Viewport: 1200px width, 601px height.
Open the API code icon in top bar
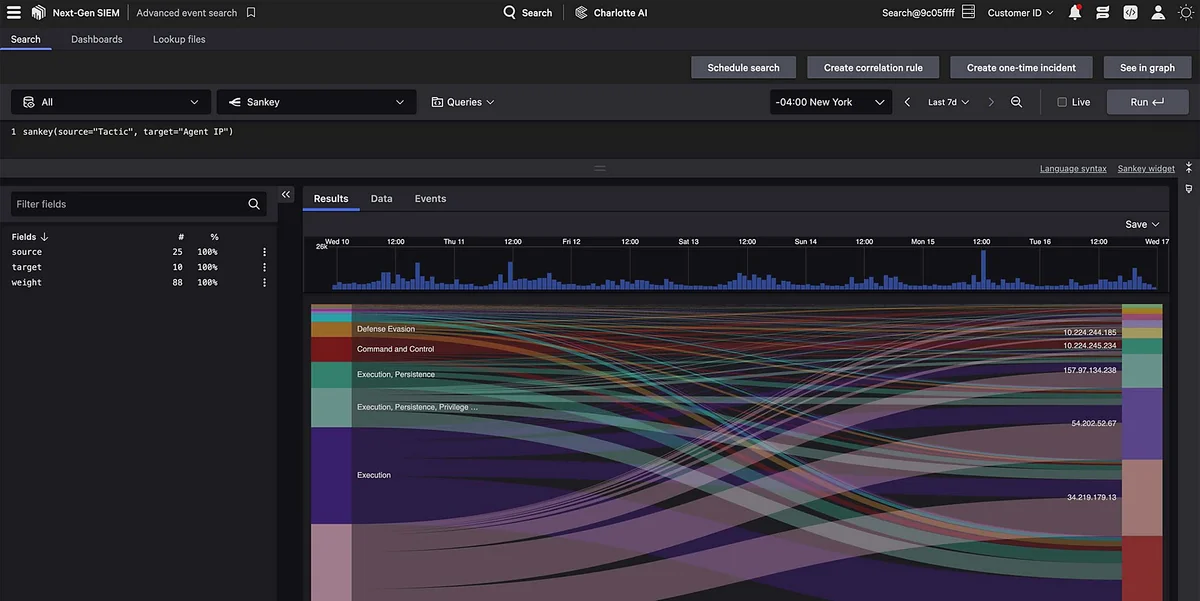point(1130,12)
